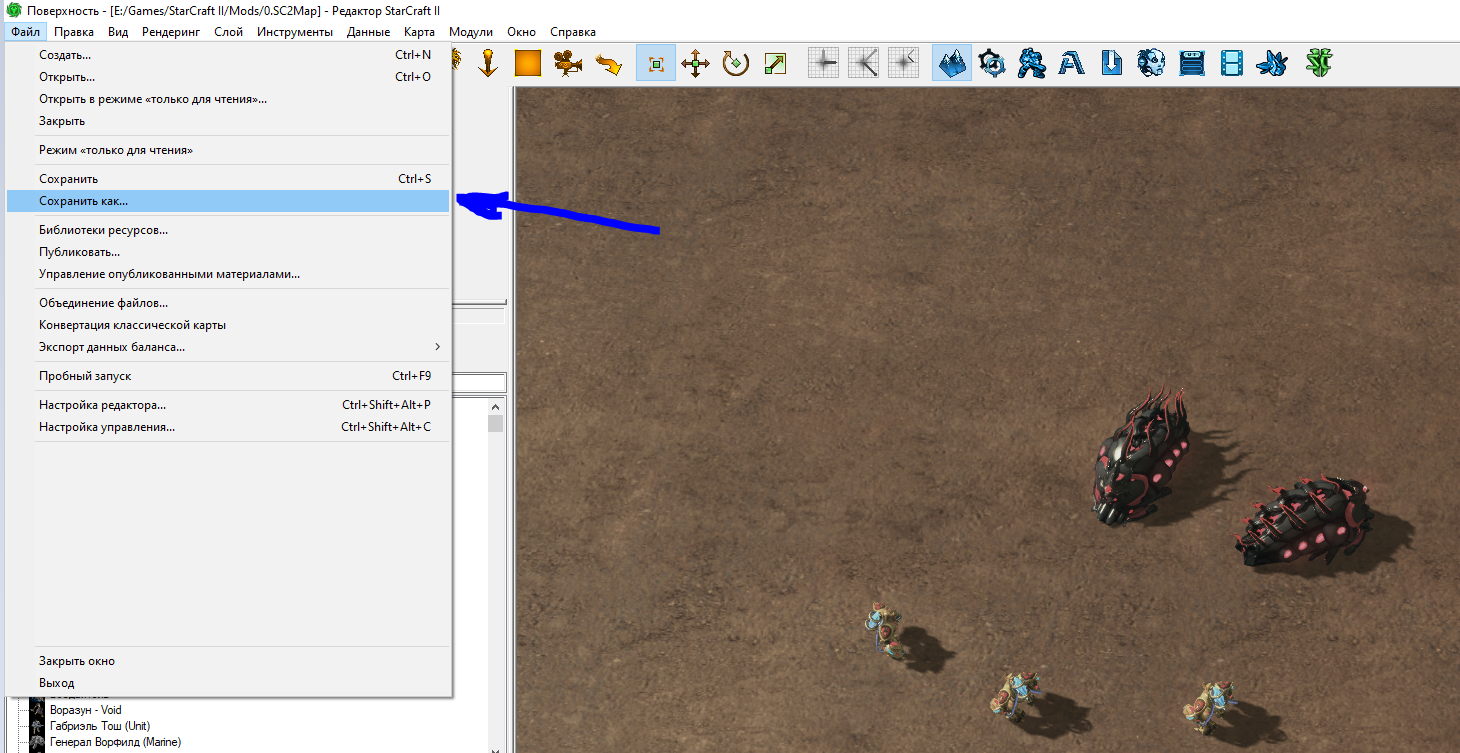Close the Файл menu via menu bar

coord(26,32)
